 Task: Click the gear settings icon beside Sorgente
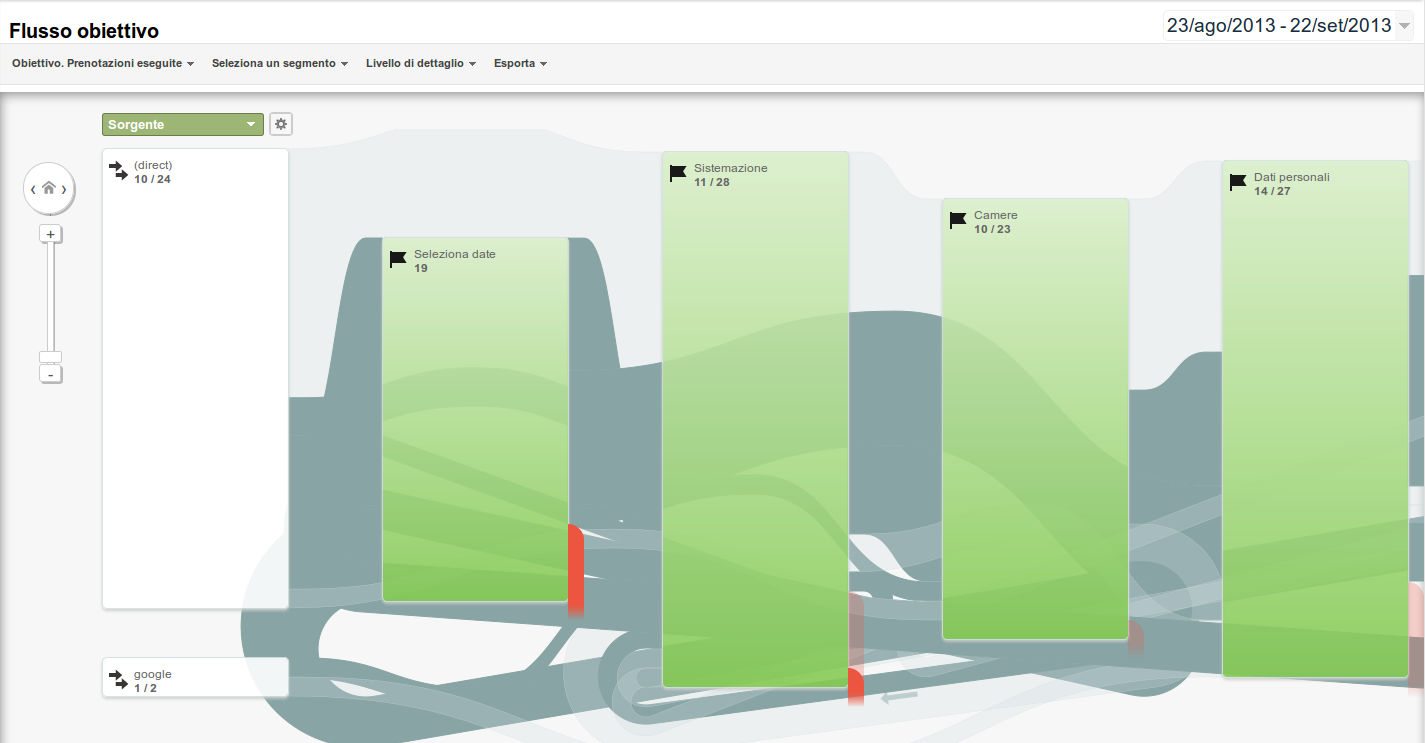[281, 124]
